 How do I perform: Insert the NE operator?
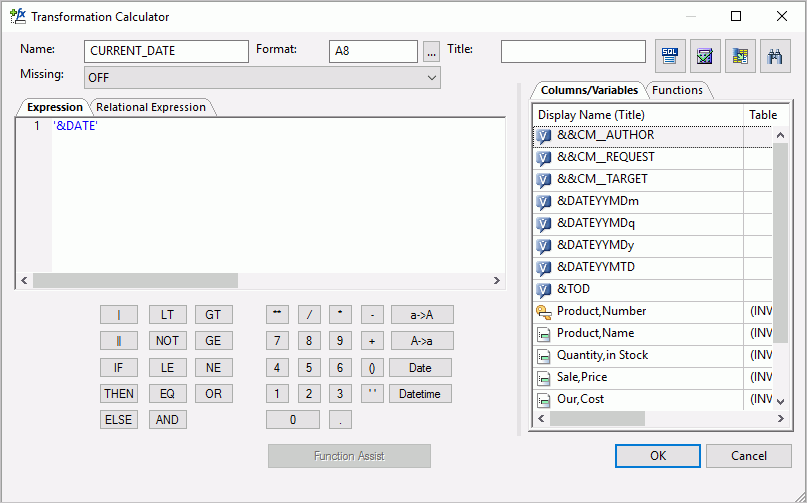[214, 368]
